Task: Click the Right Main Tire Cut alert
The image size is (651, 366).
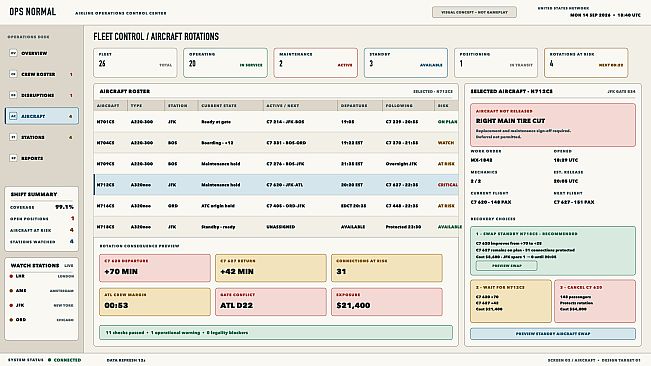Action: click(x=553, y=125)
